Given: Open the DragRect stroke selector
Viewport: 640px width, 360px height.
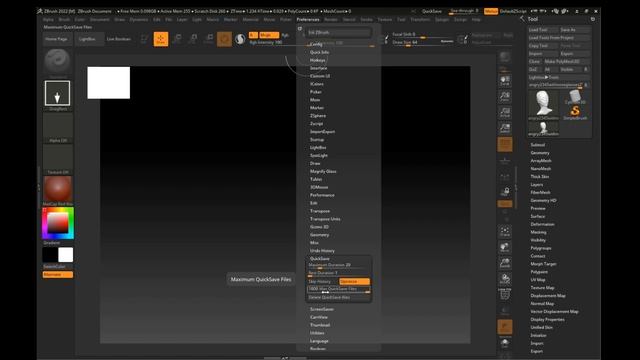Looking at the screenshot, I should tap(57, 93).
